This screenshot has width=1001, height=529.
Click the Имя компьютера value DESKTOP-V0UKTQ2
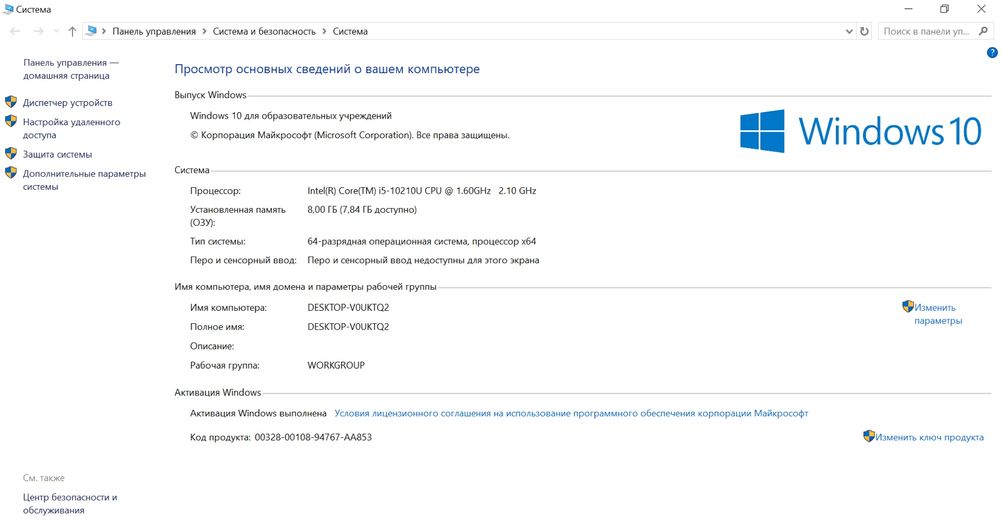click(x=348, y=308)
